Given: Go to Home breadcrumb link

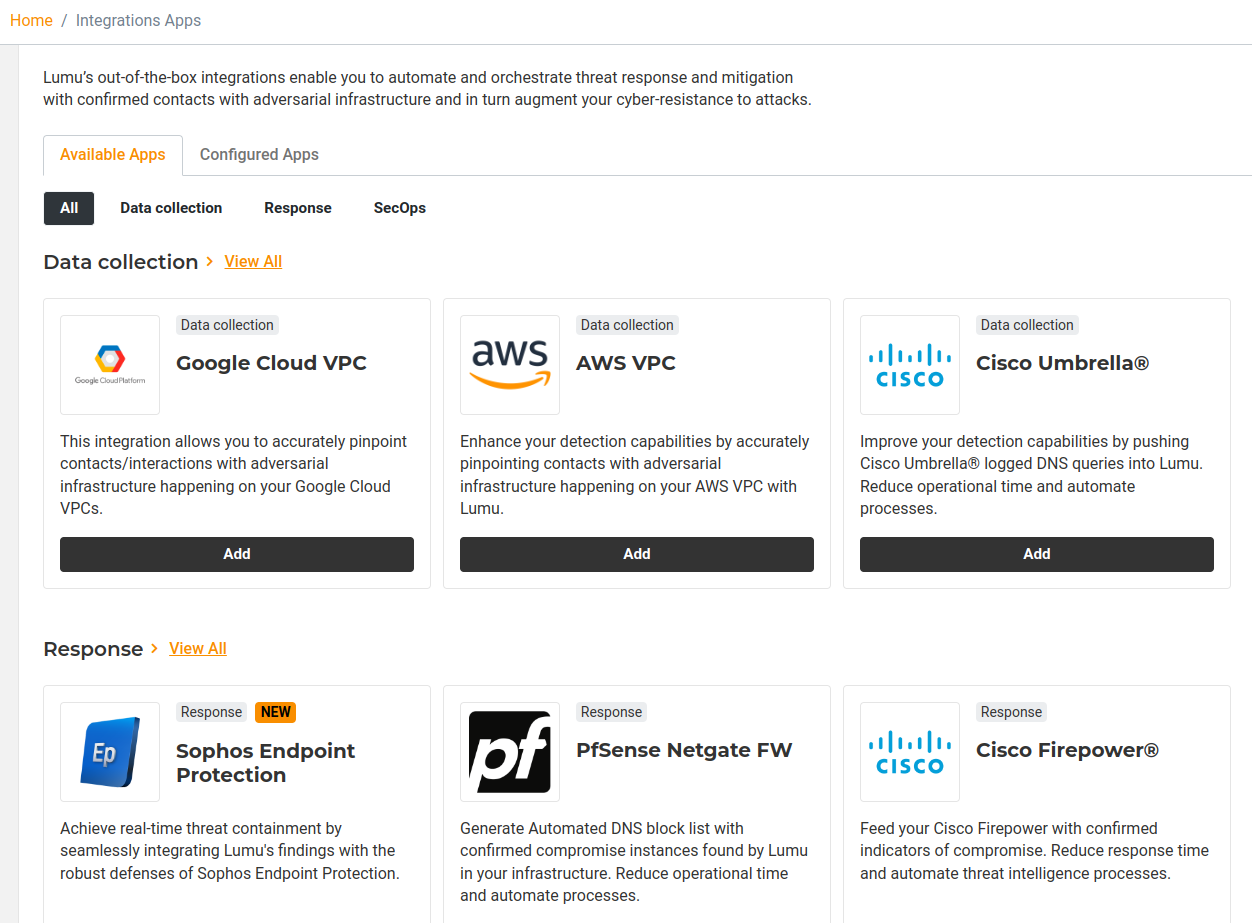Looking at the screenshot, I should (31, 20).
